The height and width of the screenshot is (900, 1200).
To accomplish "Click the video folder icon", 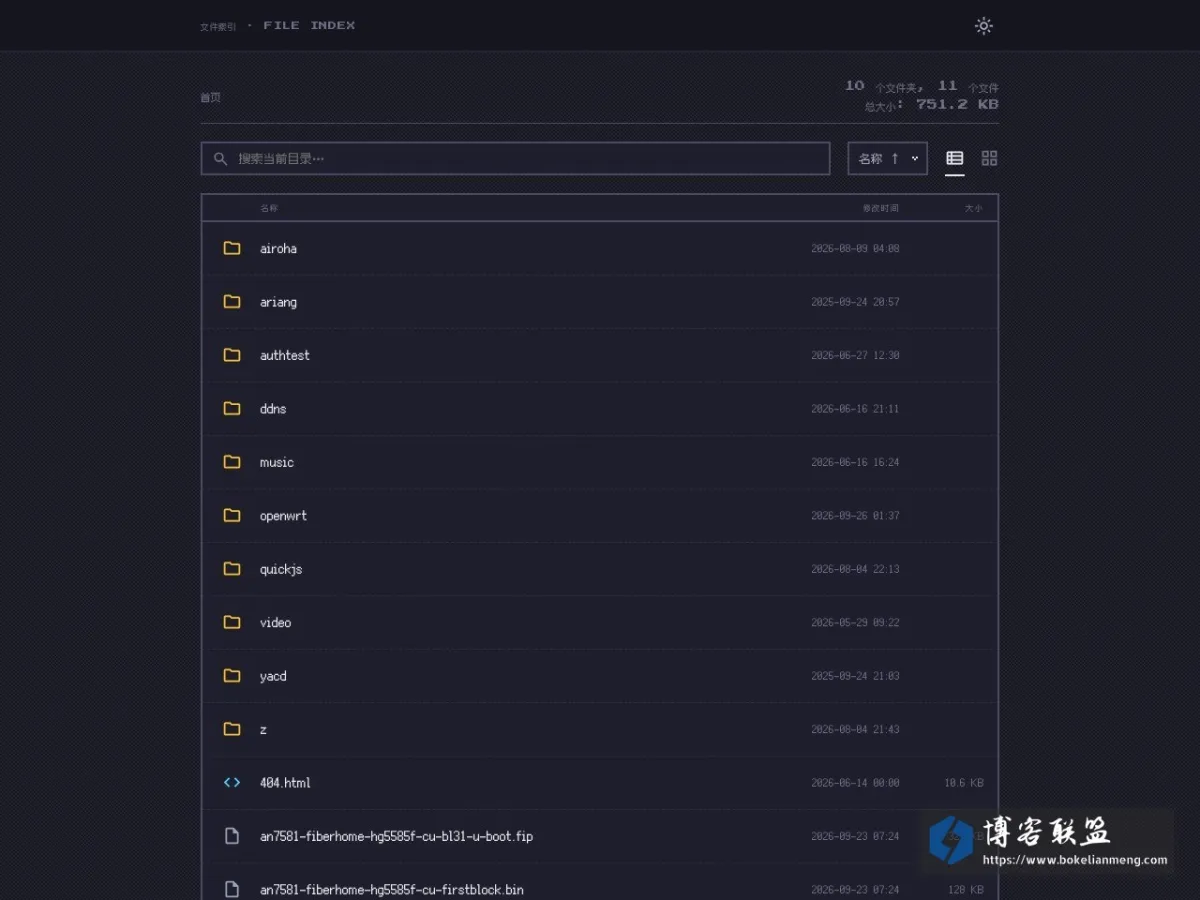I will pyautogui.click(x=232, y=622).
